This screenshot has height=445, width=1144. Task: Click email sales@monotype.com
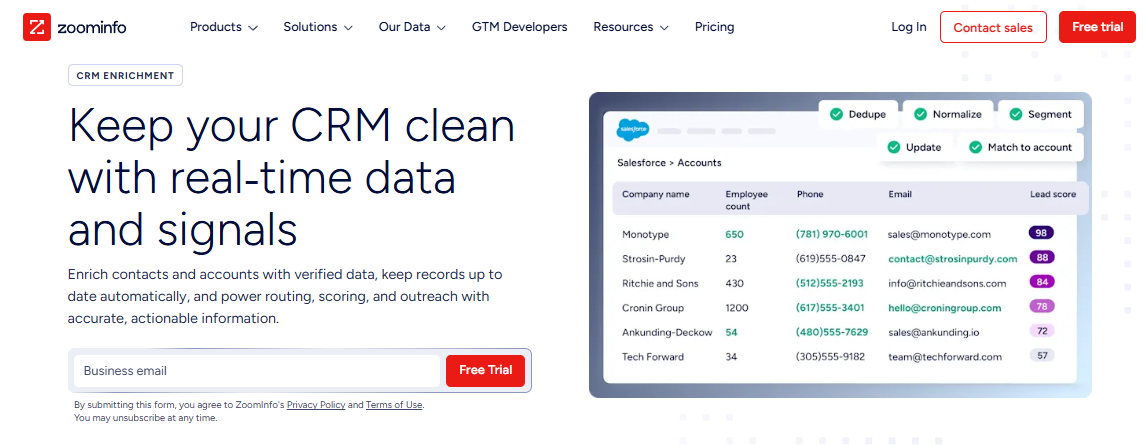point(939,235)
